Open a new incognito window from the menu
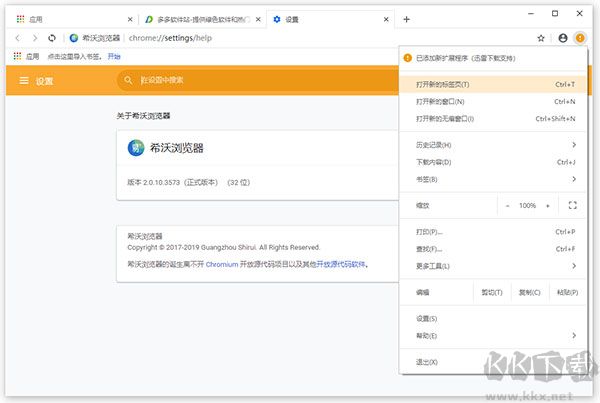Image resolution: width=600 pixels, height=403 pixels. click(x=492, y=119)
